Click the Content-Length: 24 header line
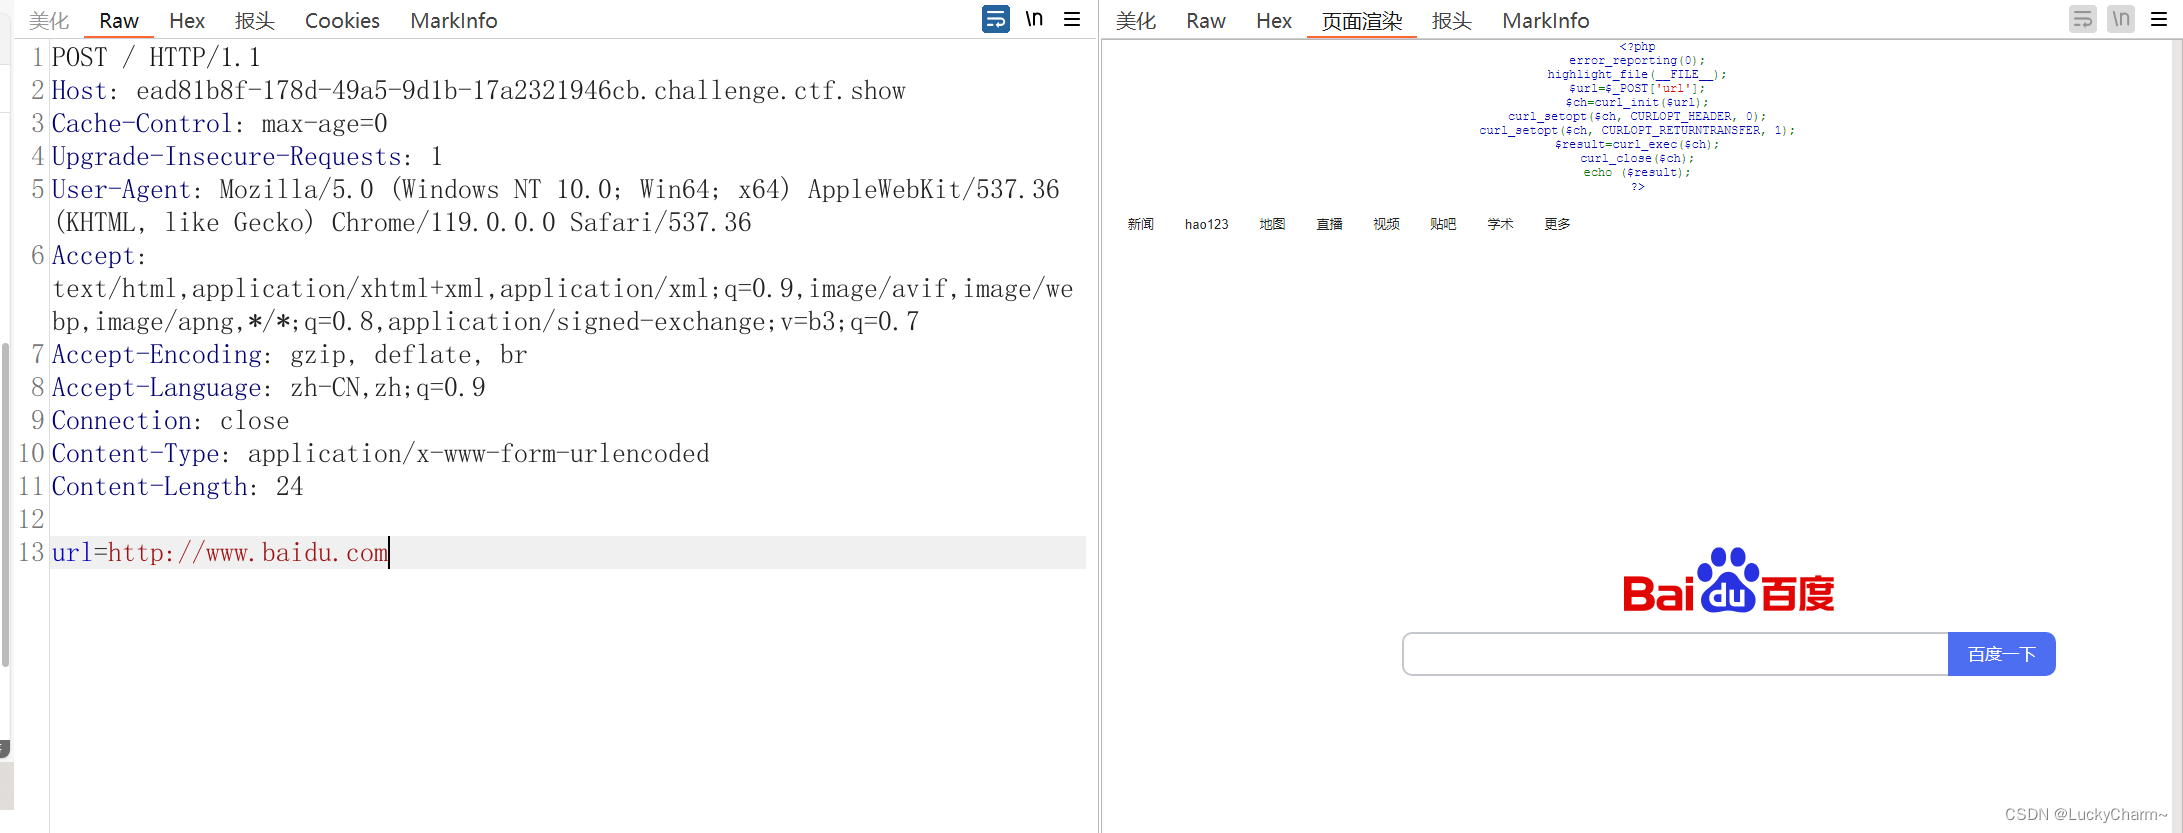The image size is (2183, 833). (177, 487)
